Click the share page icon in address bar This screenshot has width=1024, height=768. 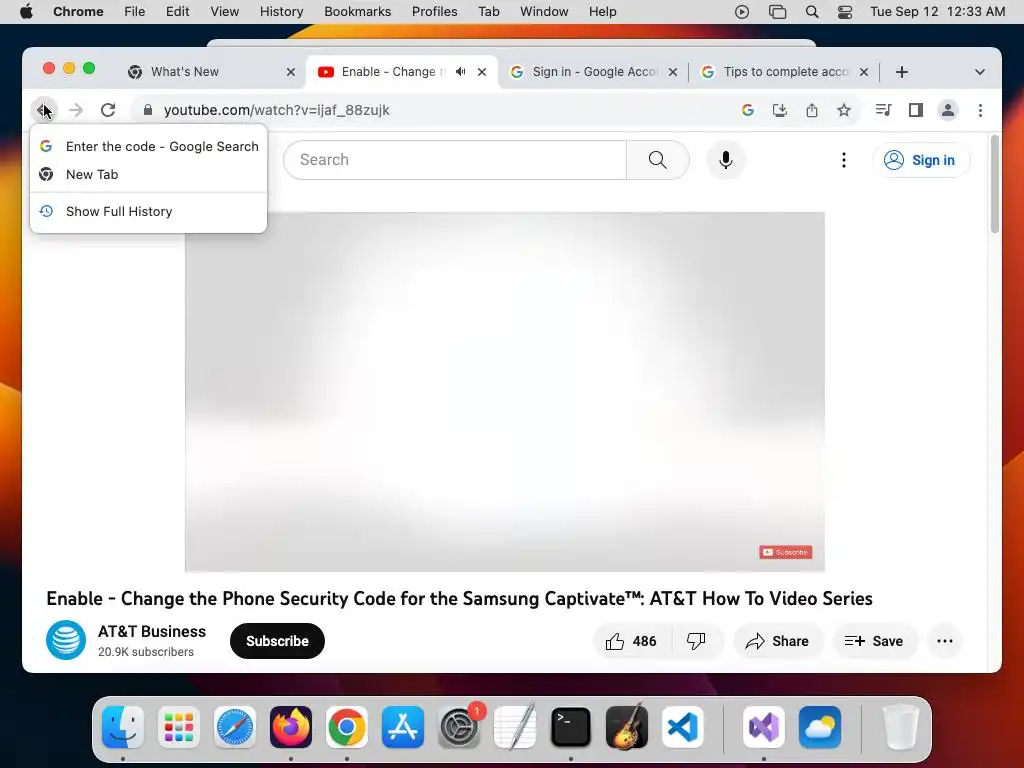click(812, 110)
